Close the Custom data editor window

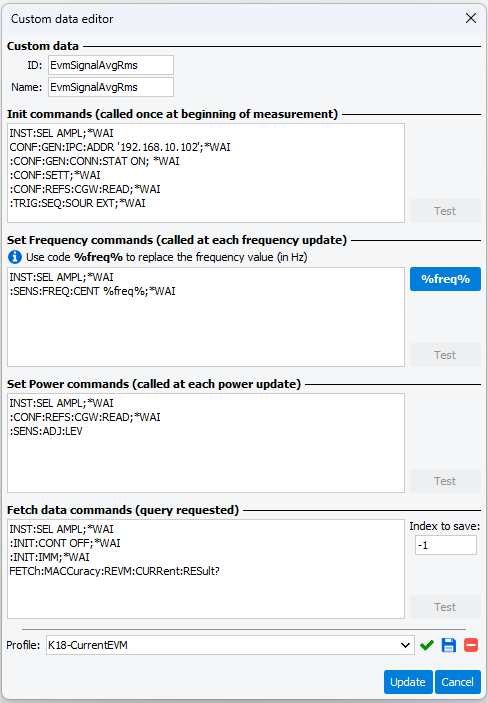[x=471, y=18]
